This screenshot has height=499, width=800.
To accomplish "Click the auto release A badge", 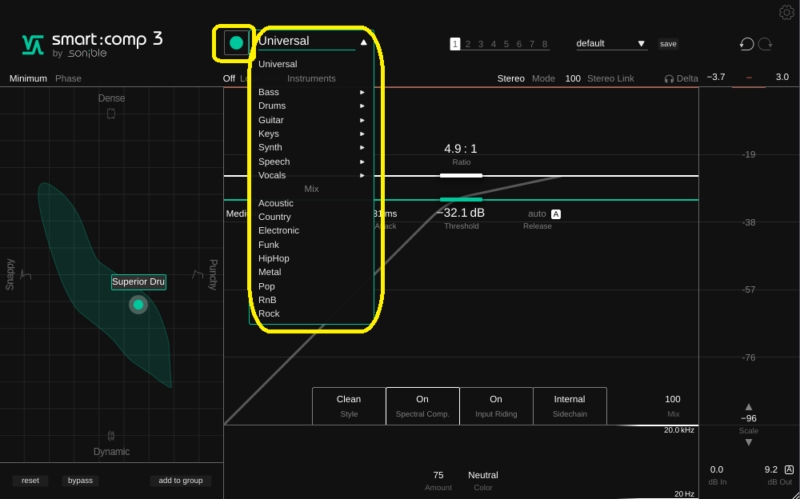I will [556, 214].
